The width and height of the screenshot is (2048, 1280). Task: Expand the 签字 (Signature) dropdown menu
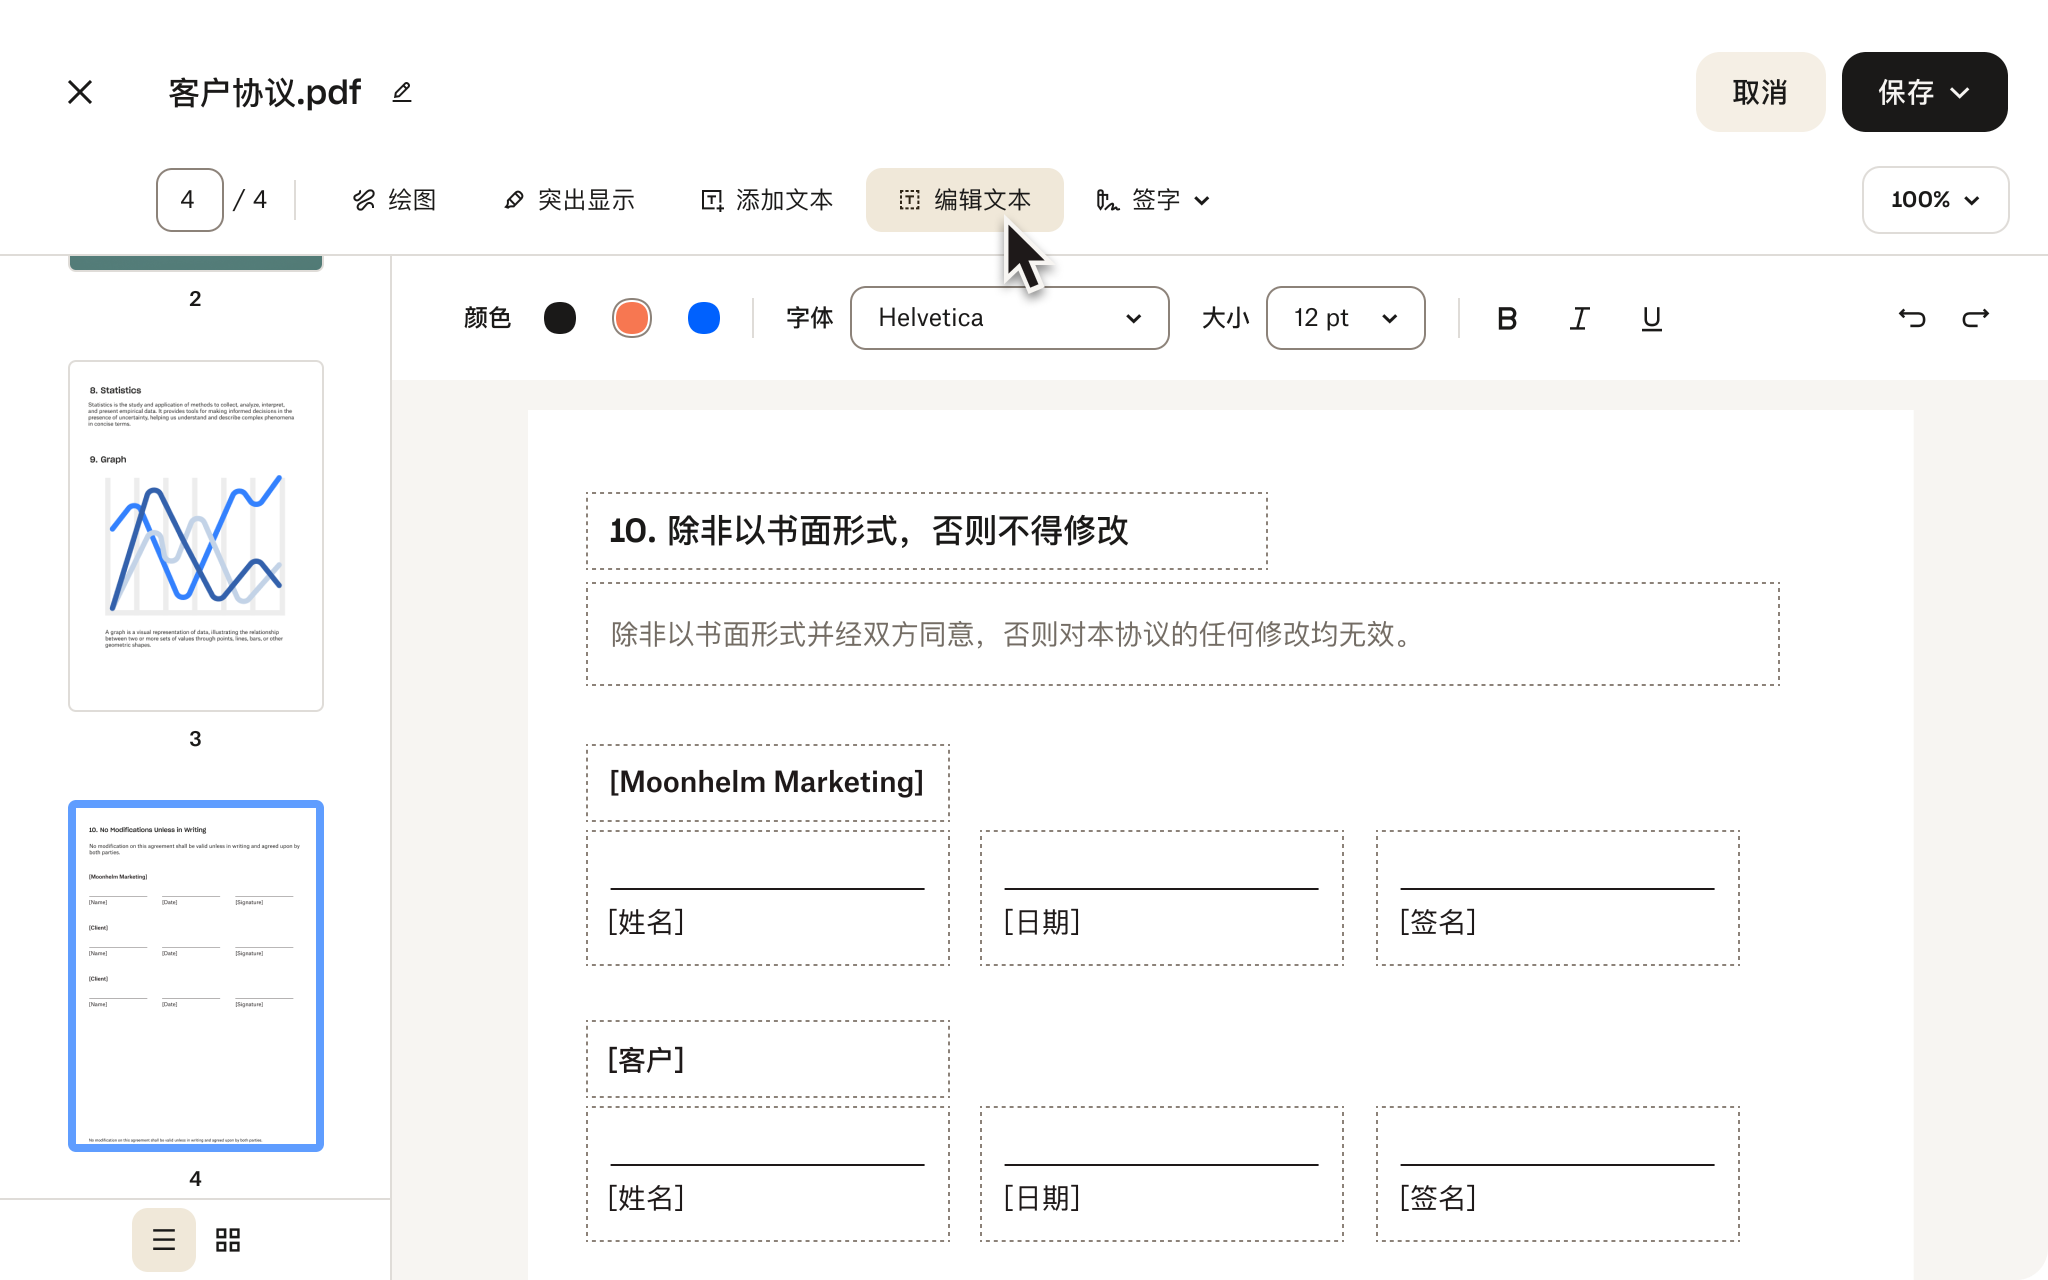[x=1202, y=199]
